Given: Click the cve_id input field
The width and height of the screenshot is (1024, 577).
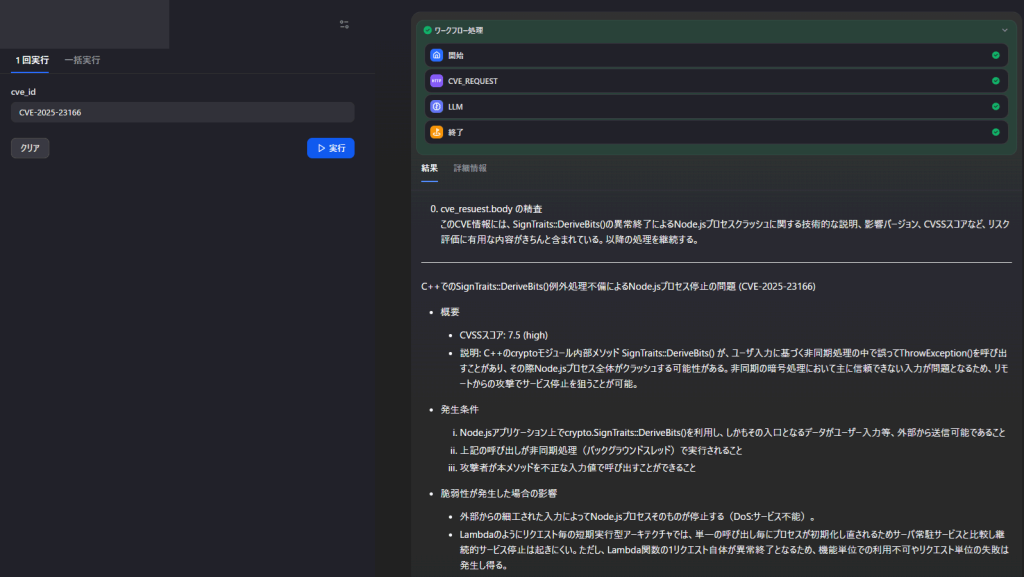Looking at the screenshot, I should 182,112.
